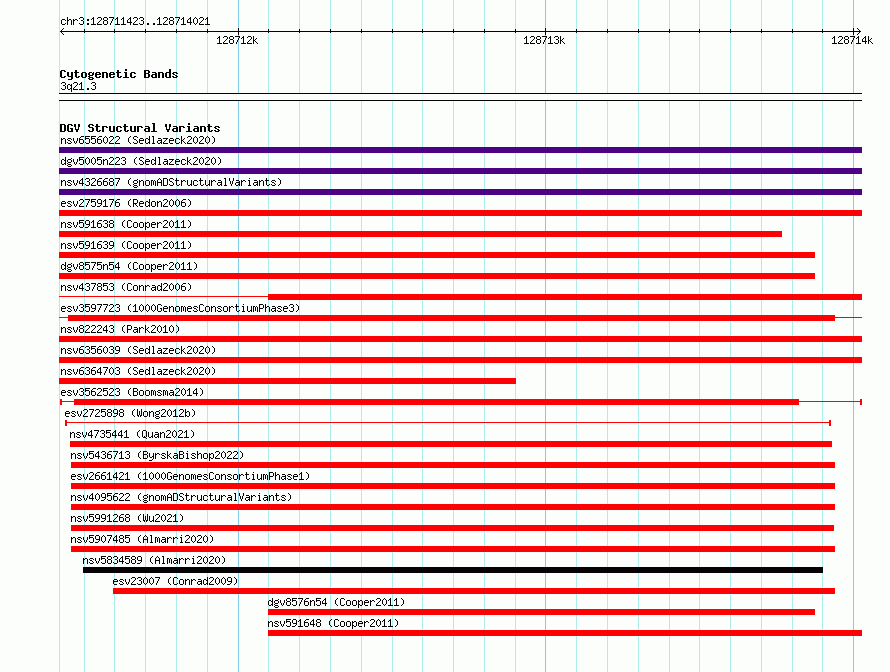Click the purple bar under nsv6556022
Screen dimensions: 890x672
pos(460,150)
